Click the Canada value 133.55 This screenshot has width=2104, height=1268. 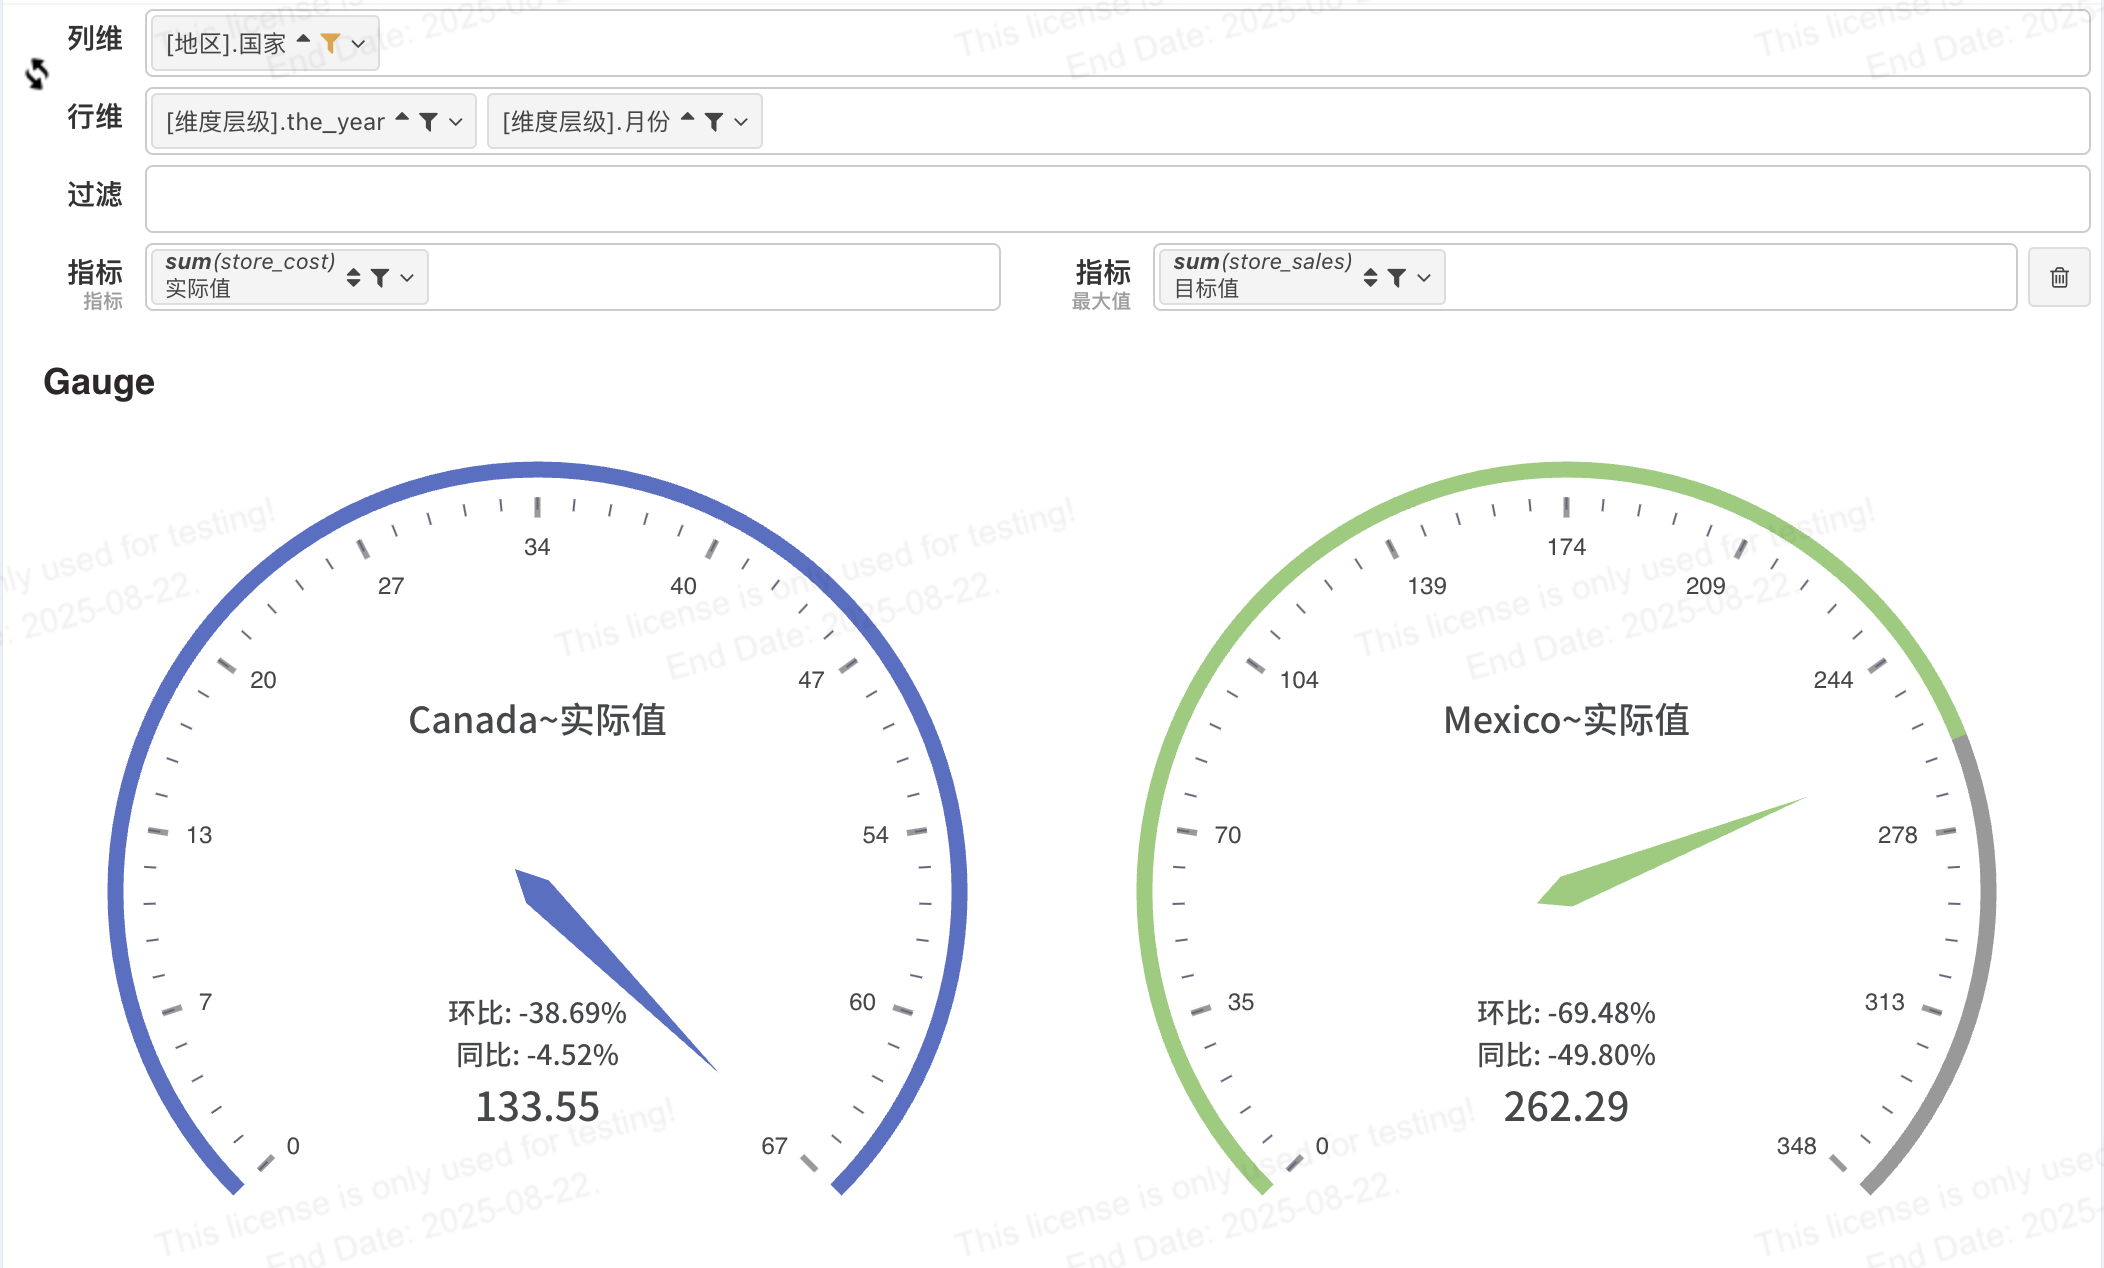click(x=537, y=1107)
